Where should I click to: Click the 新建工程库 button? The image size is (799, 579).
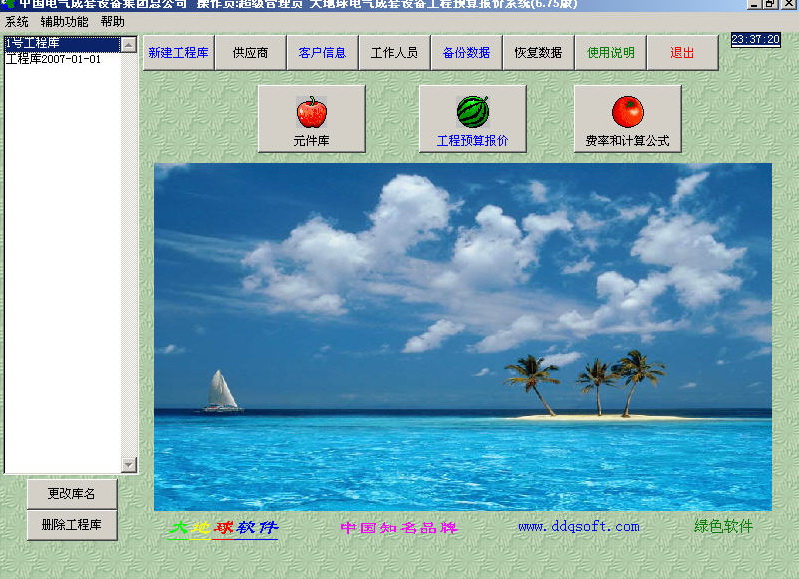(x=178, y=52)
